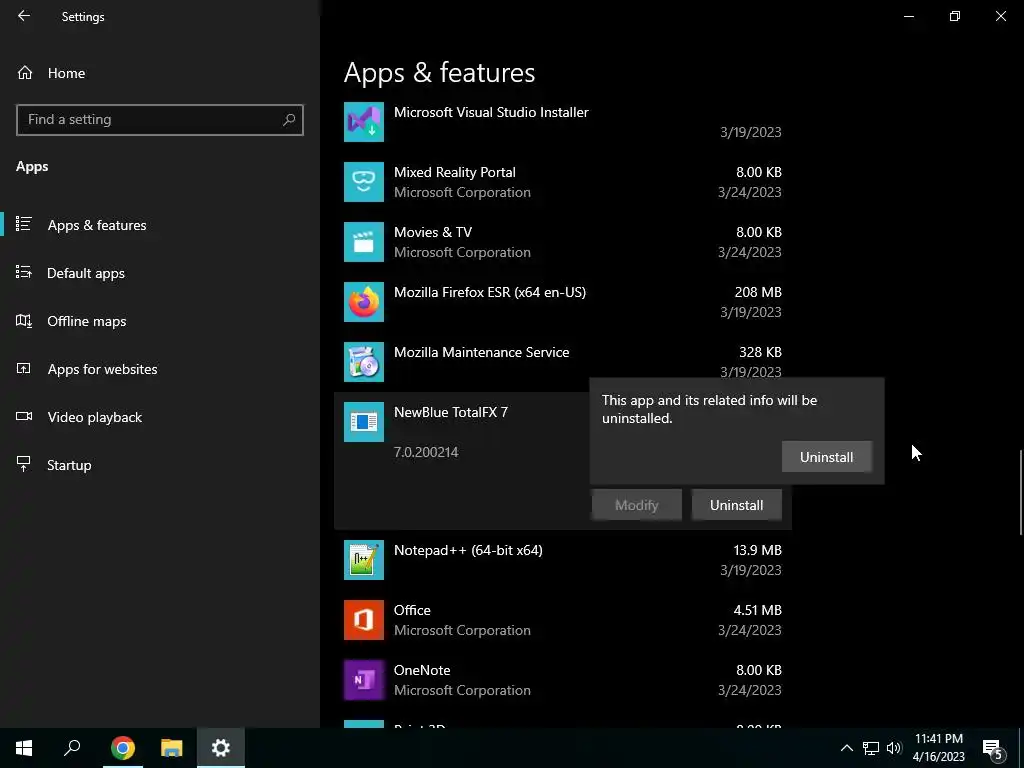Click the Microsoft Visual Studio Installer icon
The image size is (1024, 768).
[x=364, y=121]
